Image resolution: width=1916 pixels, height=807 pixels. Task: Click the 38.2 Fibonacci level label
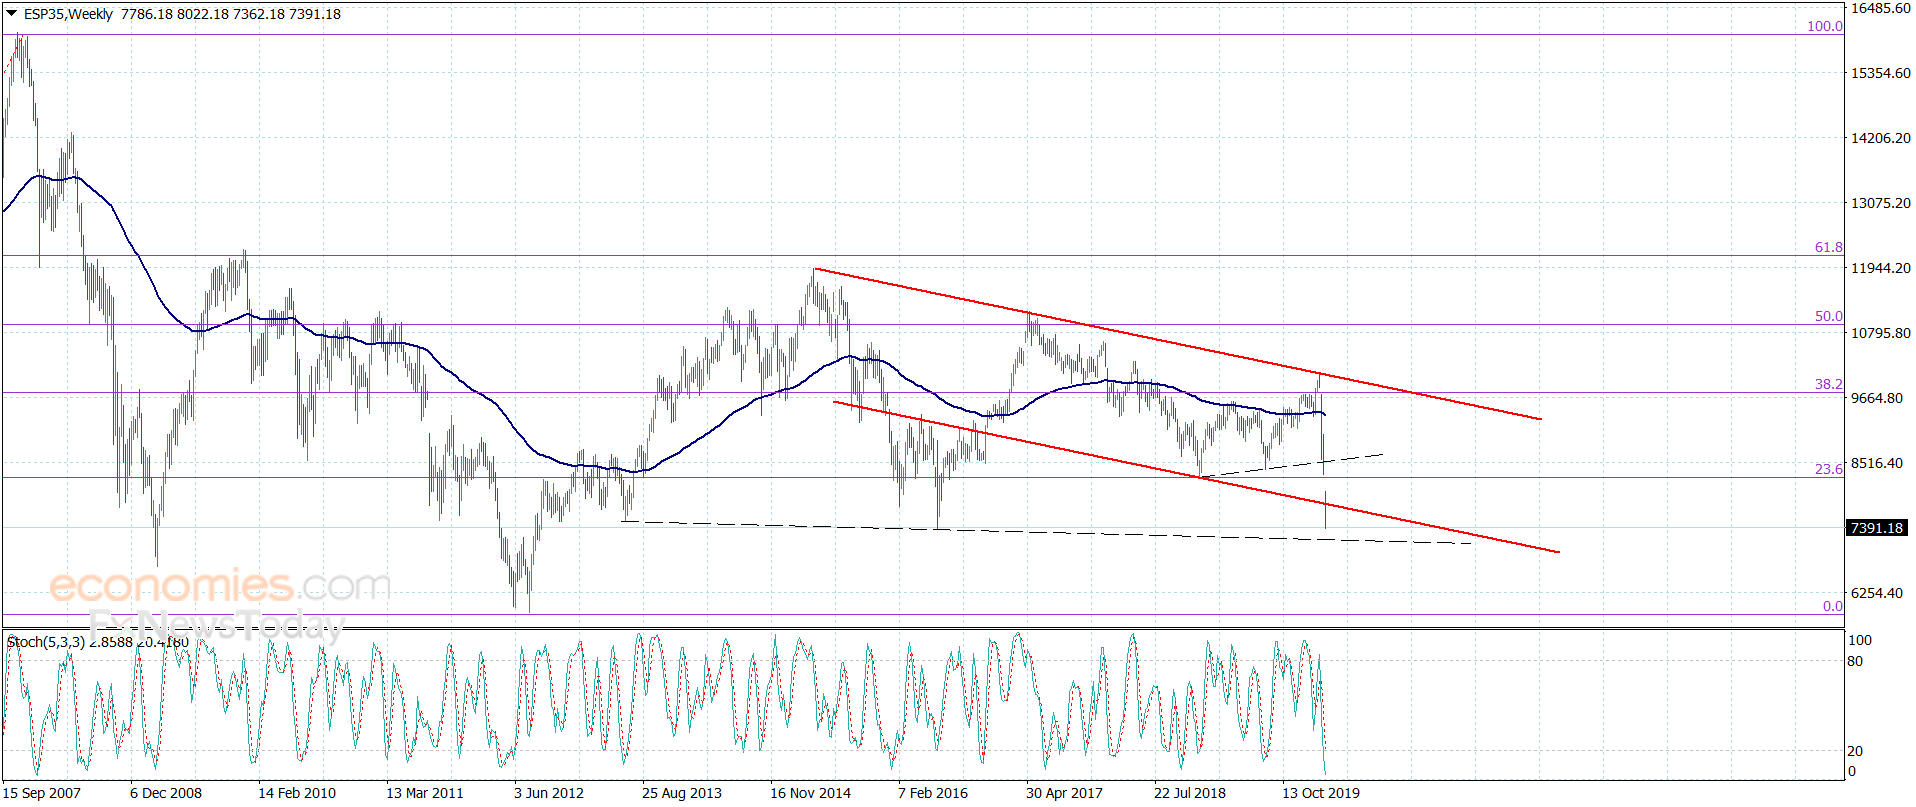(1828, 384)
